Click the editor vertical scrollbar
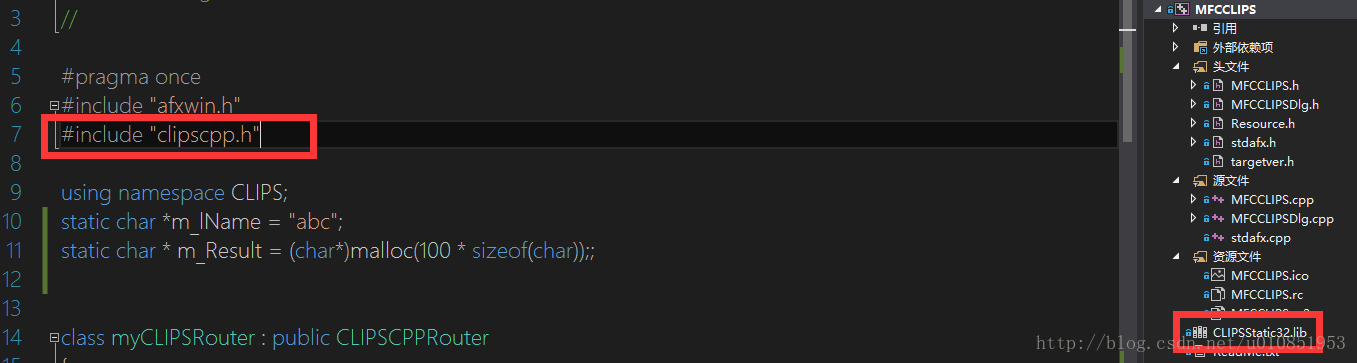This screenshot has height=363, width=1357. coord(1127,181)
